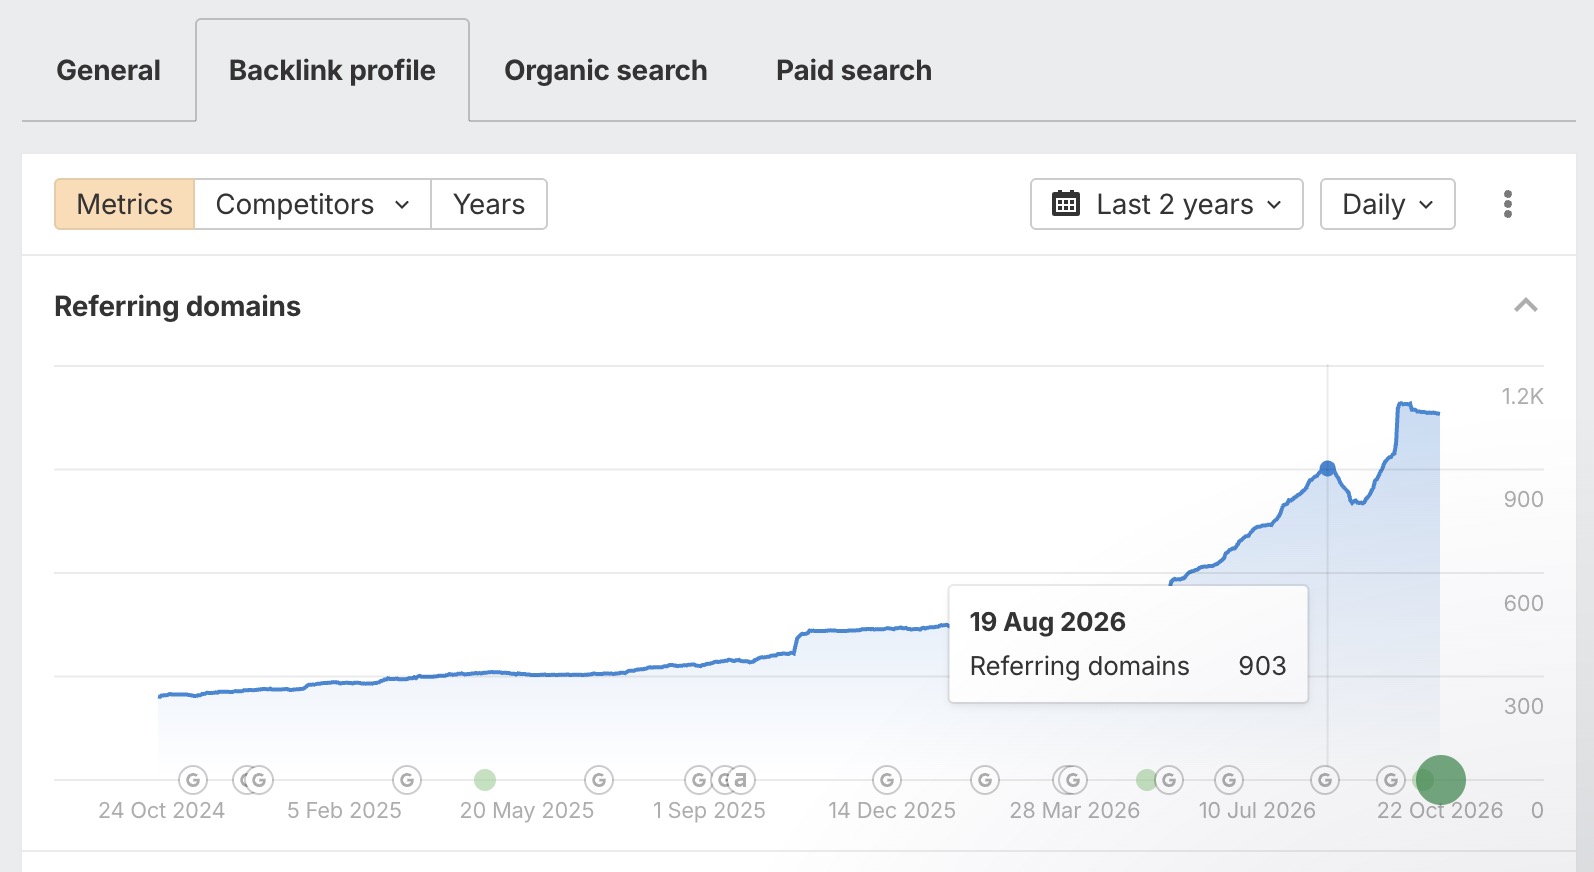
Task: Click the '600' y-axis label
Action: click(x=1523, y=603)
